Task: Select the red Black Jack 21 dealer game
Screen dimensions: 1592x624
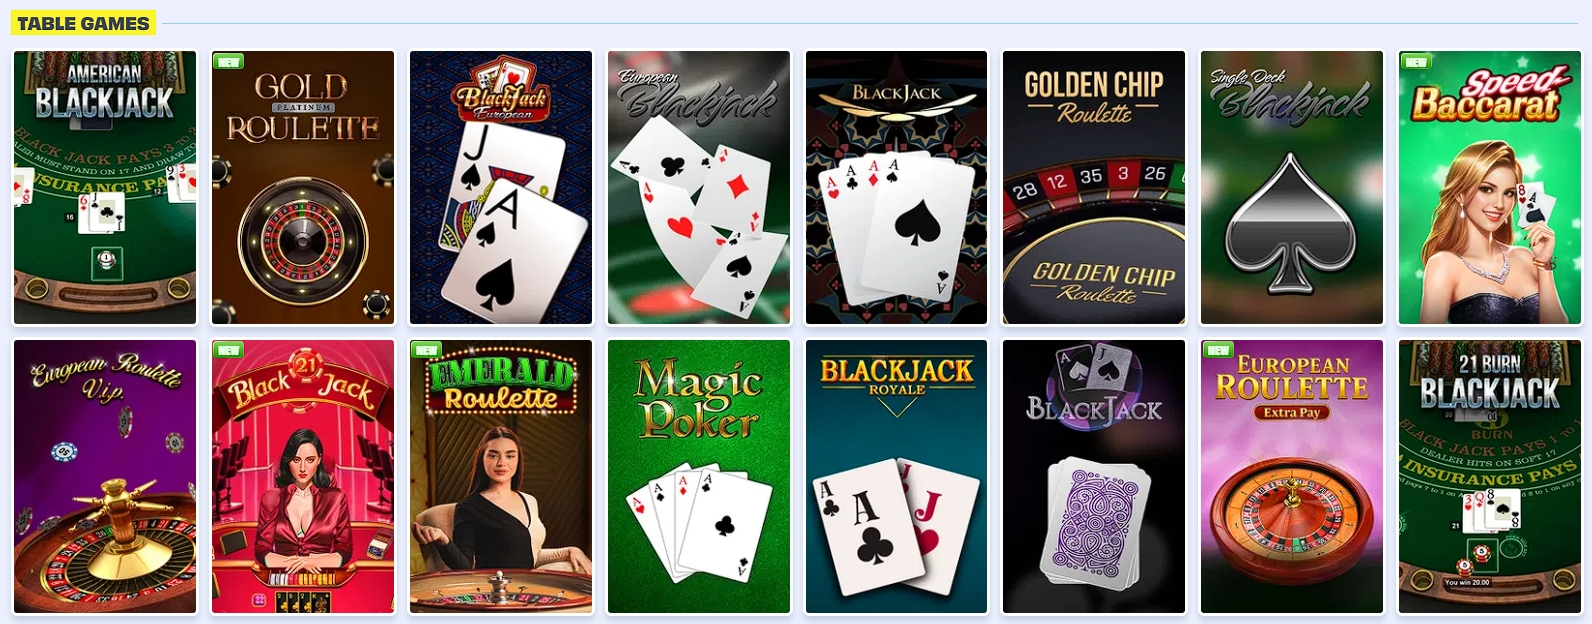Action: point(303,477)
